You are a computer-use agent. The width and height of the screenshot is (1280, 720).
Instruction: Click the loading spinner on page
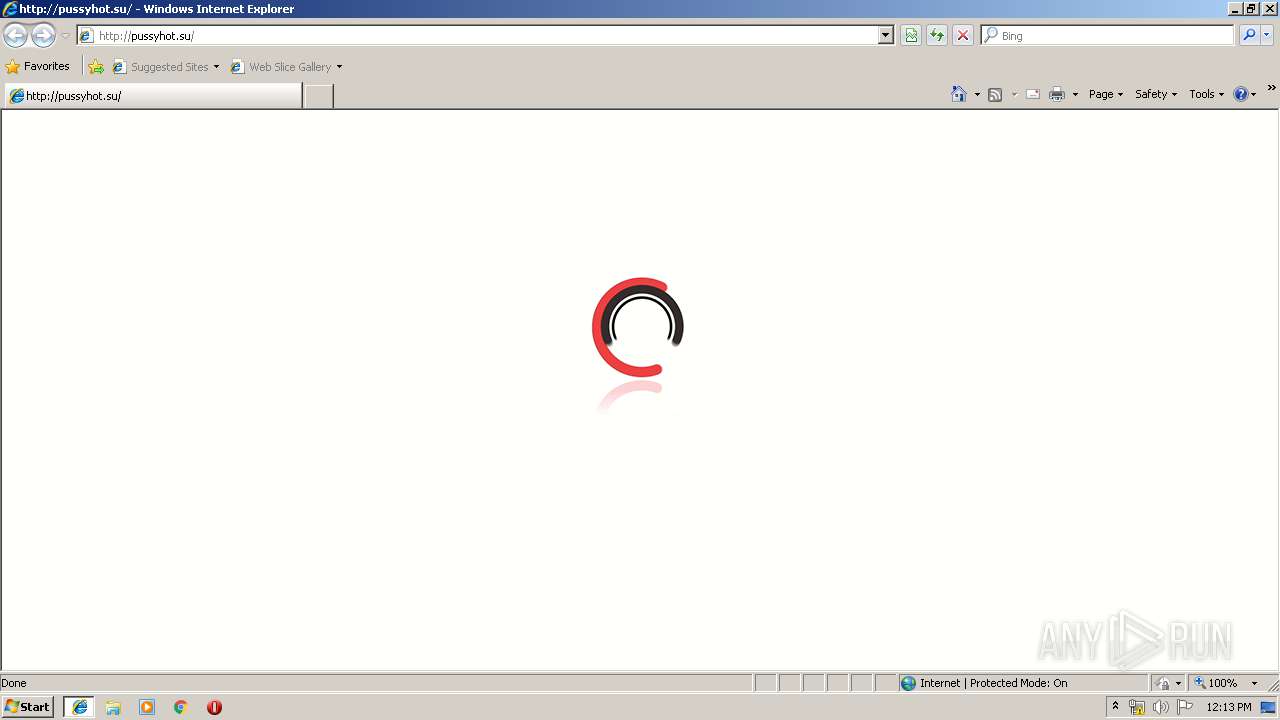[x=638, y=327]
